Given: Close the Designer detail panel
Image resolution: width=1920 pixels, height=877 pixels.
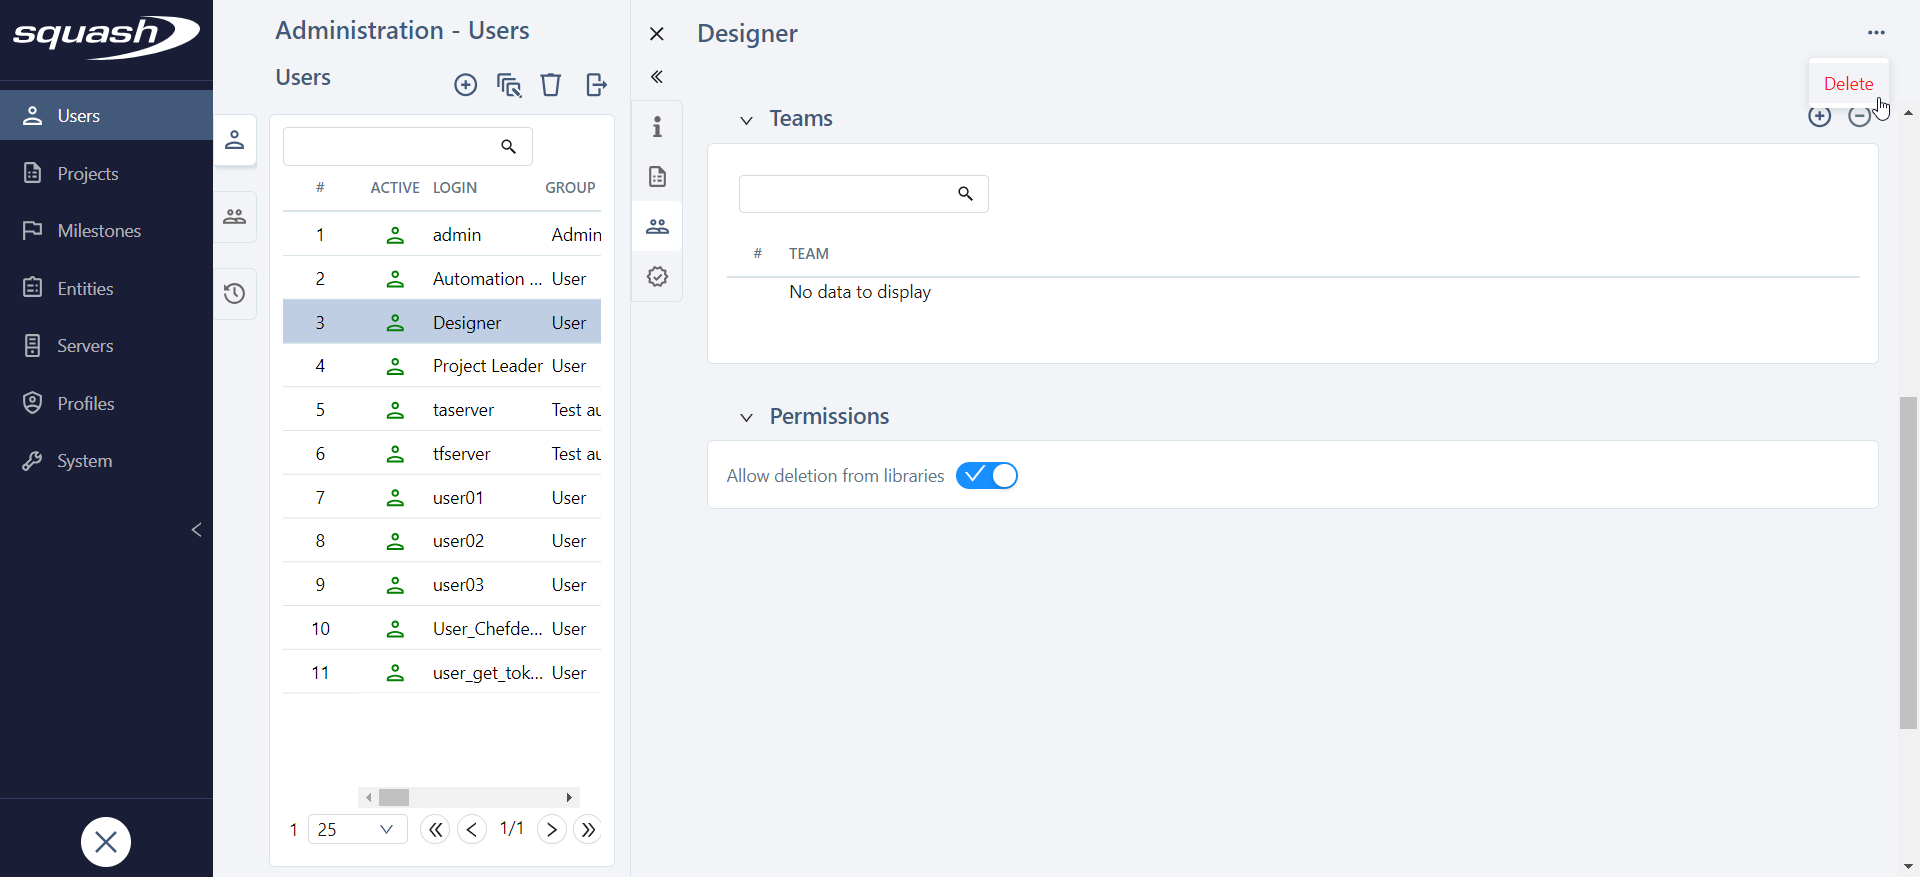Looking at the screenshot, I should click(657, 34).
